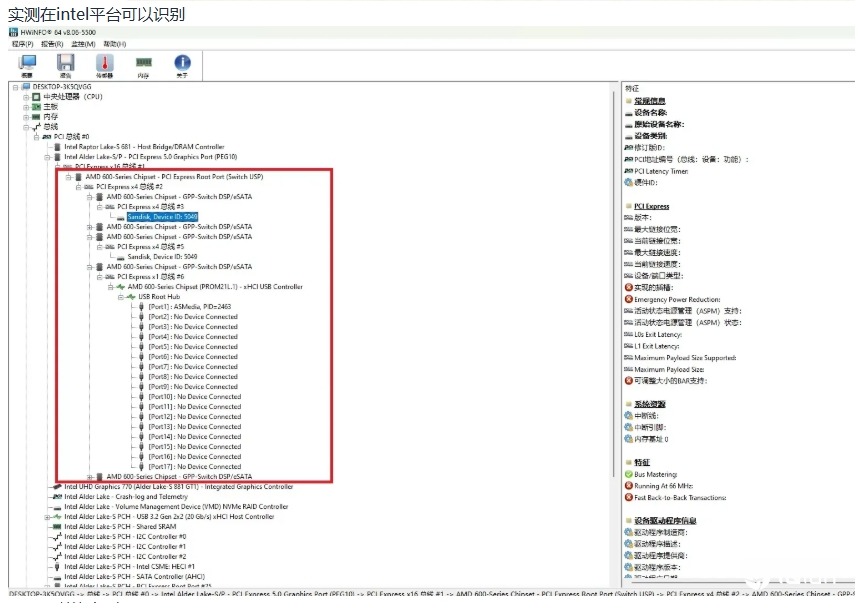The image size is (855, 603).
Task: Click the DESKTOP-3K5QVGG computer icon
Action: pos(26,87)
